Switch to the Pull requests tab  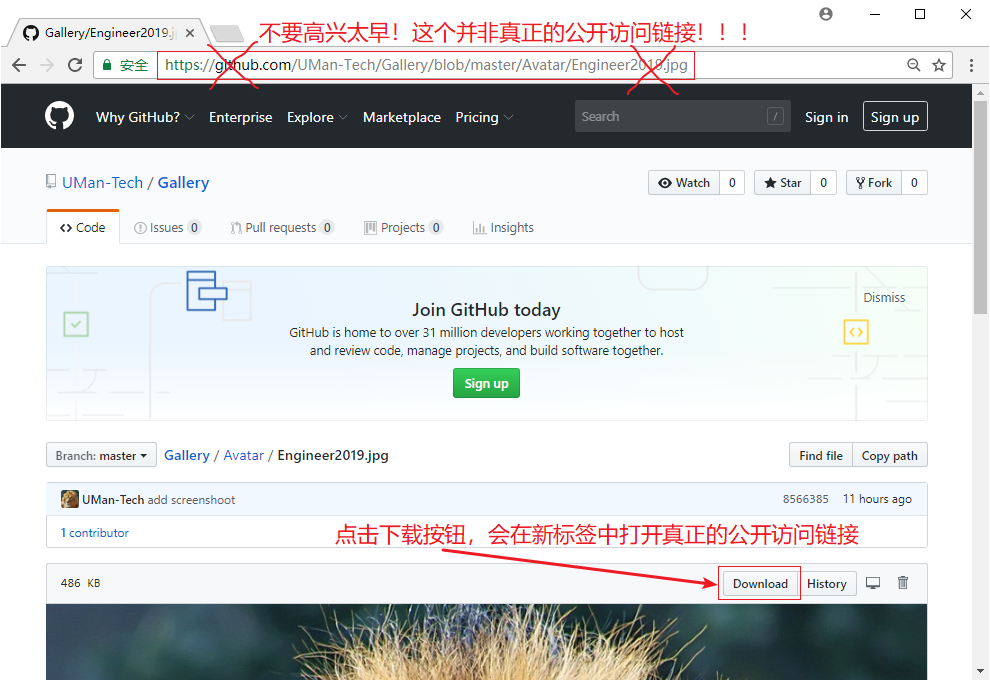pyautogui.click(x=282, y=227)
